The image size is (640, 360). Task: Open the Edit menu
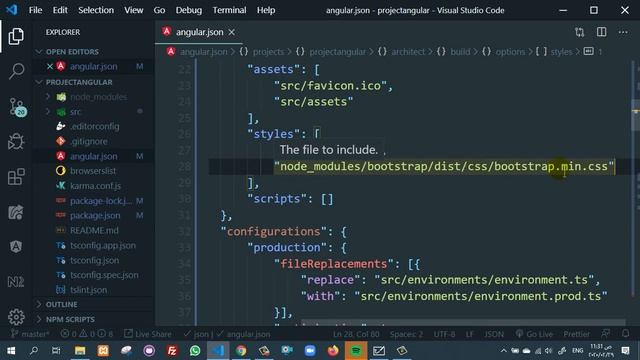click(60, 10)
